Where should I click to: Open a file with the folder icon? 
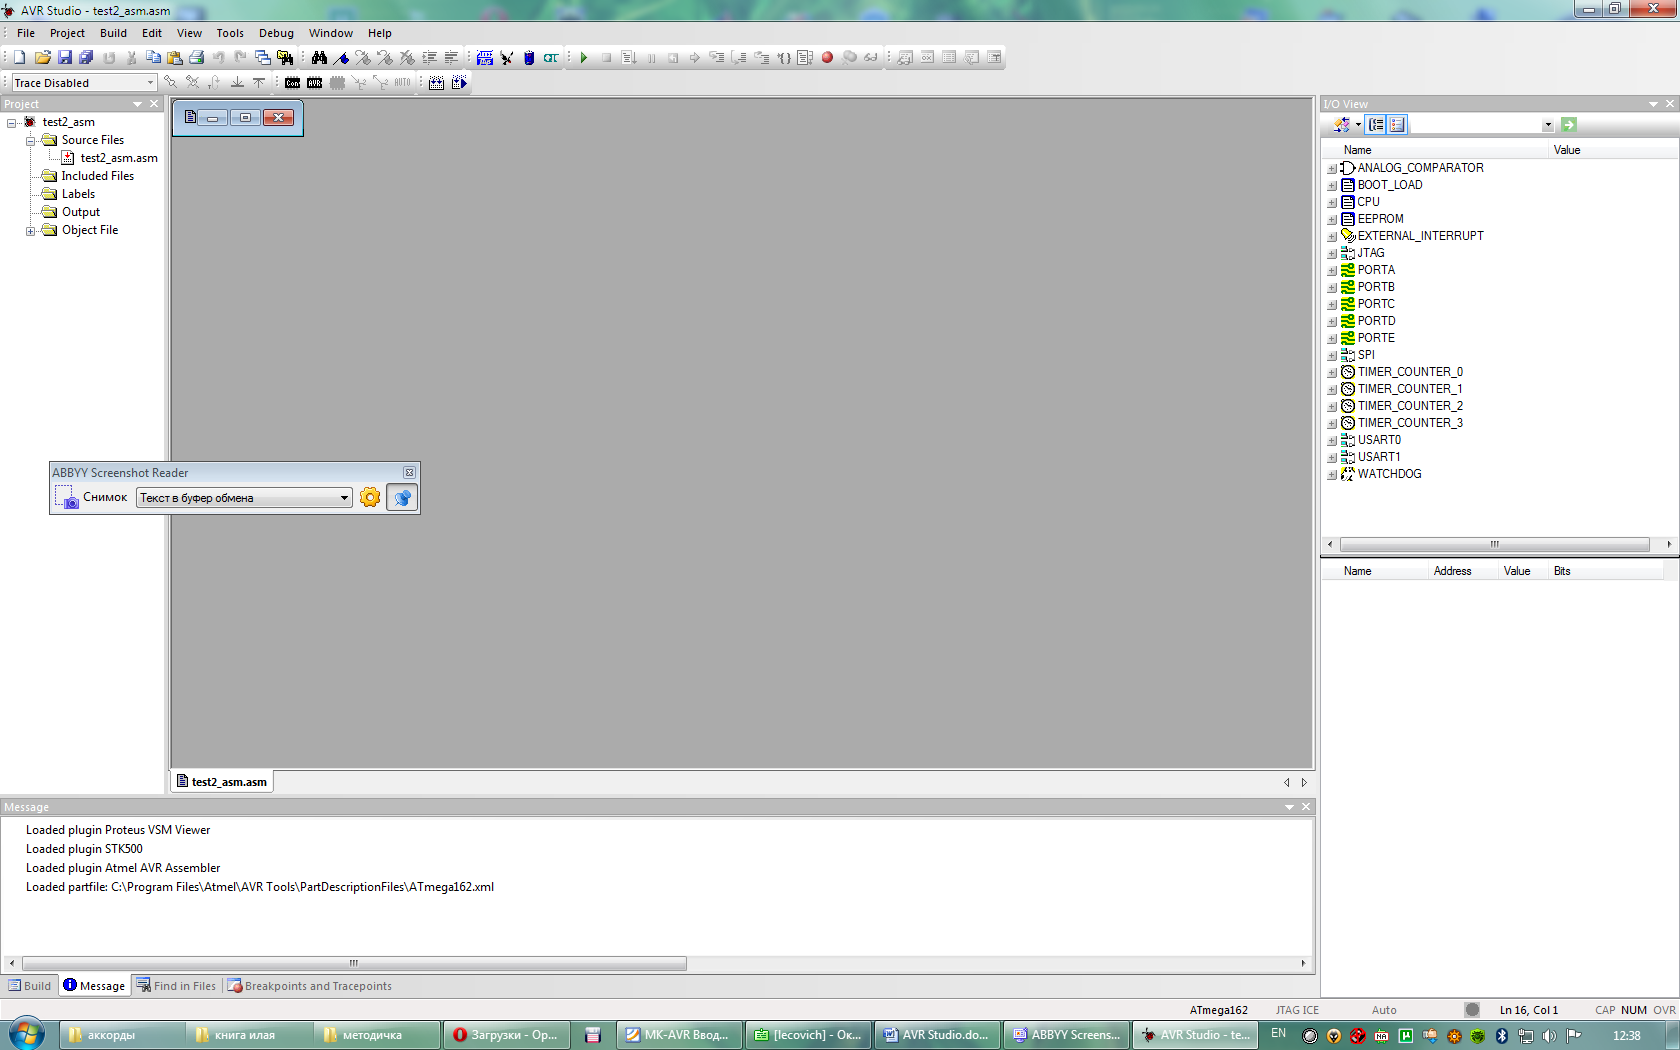pyautogui.click(x=42, y=58)
